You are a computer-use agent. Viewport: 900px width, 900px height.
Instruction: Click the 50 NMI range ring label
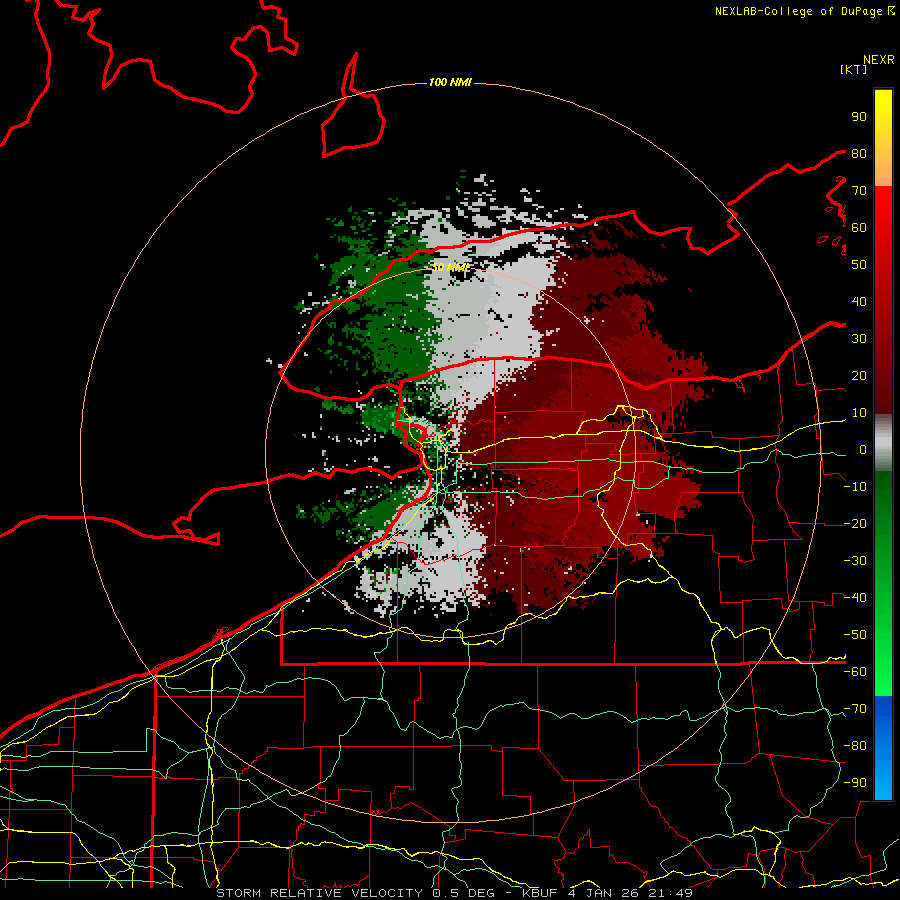pyautogui.click(x=451, y=267)
